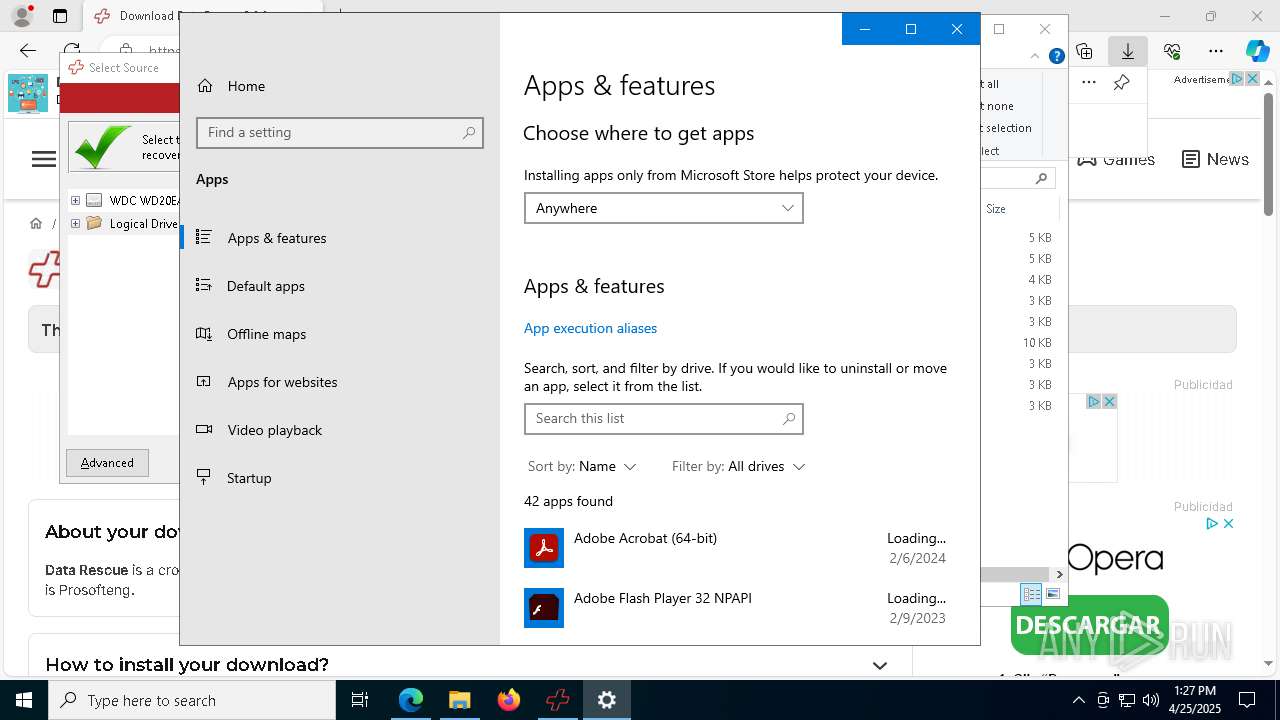The height and width of the screenshot is (720, 1280).
Task: Select WDC WD20EA drive in source list
Action: (132, 200)
